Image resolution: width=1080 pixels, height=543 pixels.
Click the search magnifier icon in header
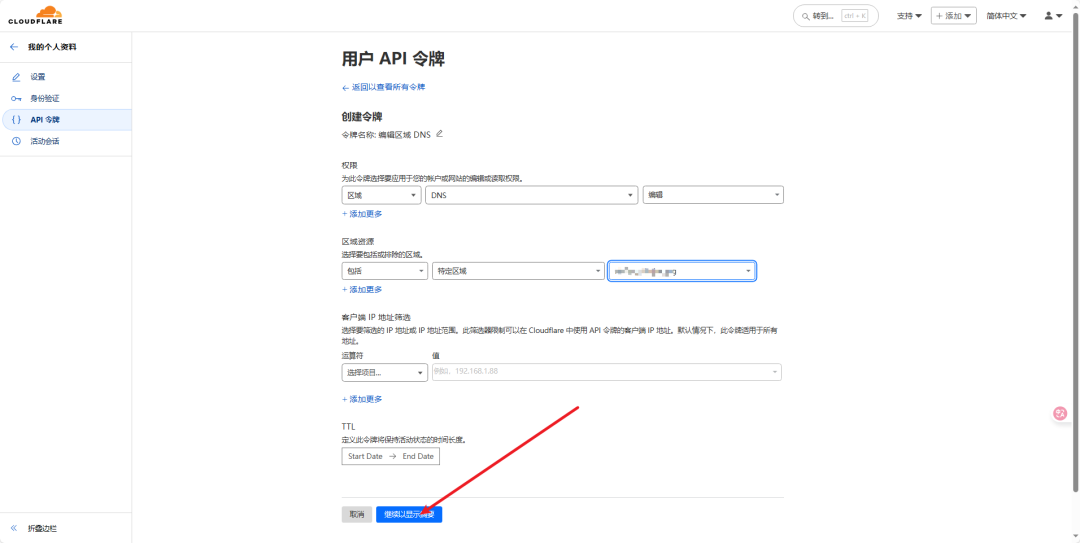coord(805,16)
